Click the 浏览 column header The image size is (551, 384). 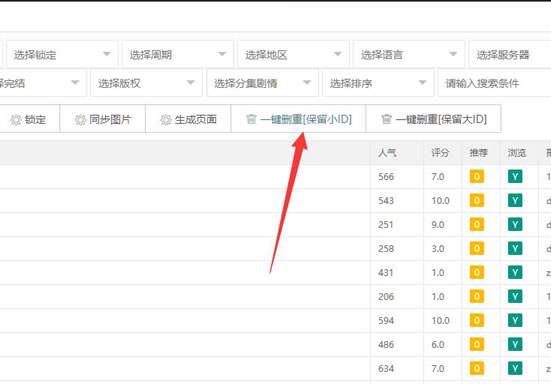click(x=517, y=153)
